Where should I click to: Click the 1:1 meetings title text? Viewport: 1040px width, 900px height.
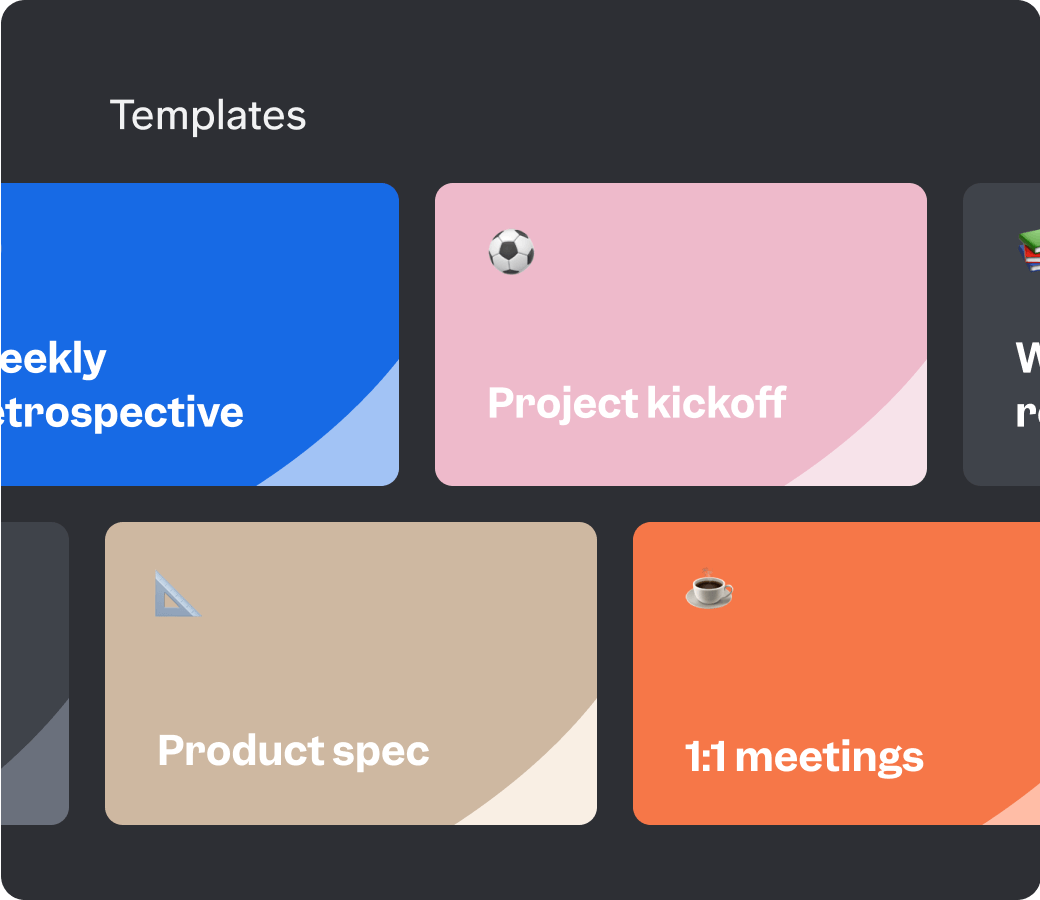[802, 757]
